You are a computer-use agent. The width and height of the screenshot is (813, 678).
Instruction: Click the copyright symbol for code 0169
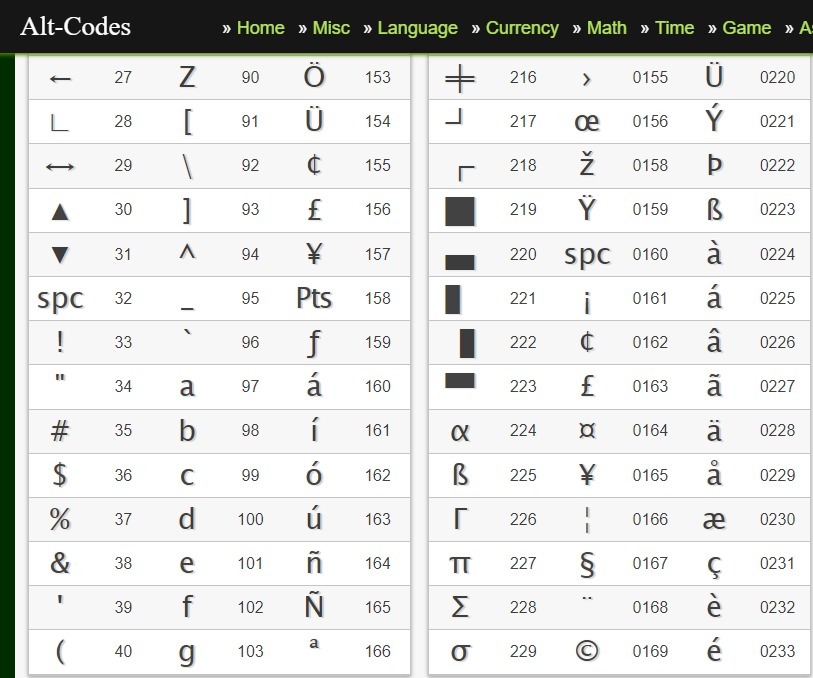(x=587, y=652)
